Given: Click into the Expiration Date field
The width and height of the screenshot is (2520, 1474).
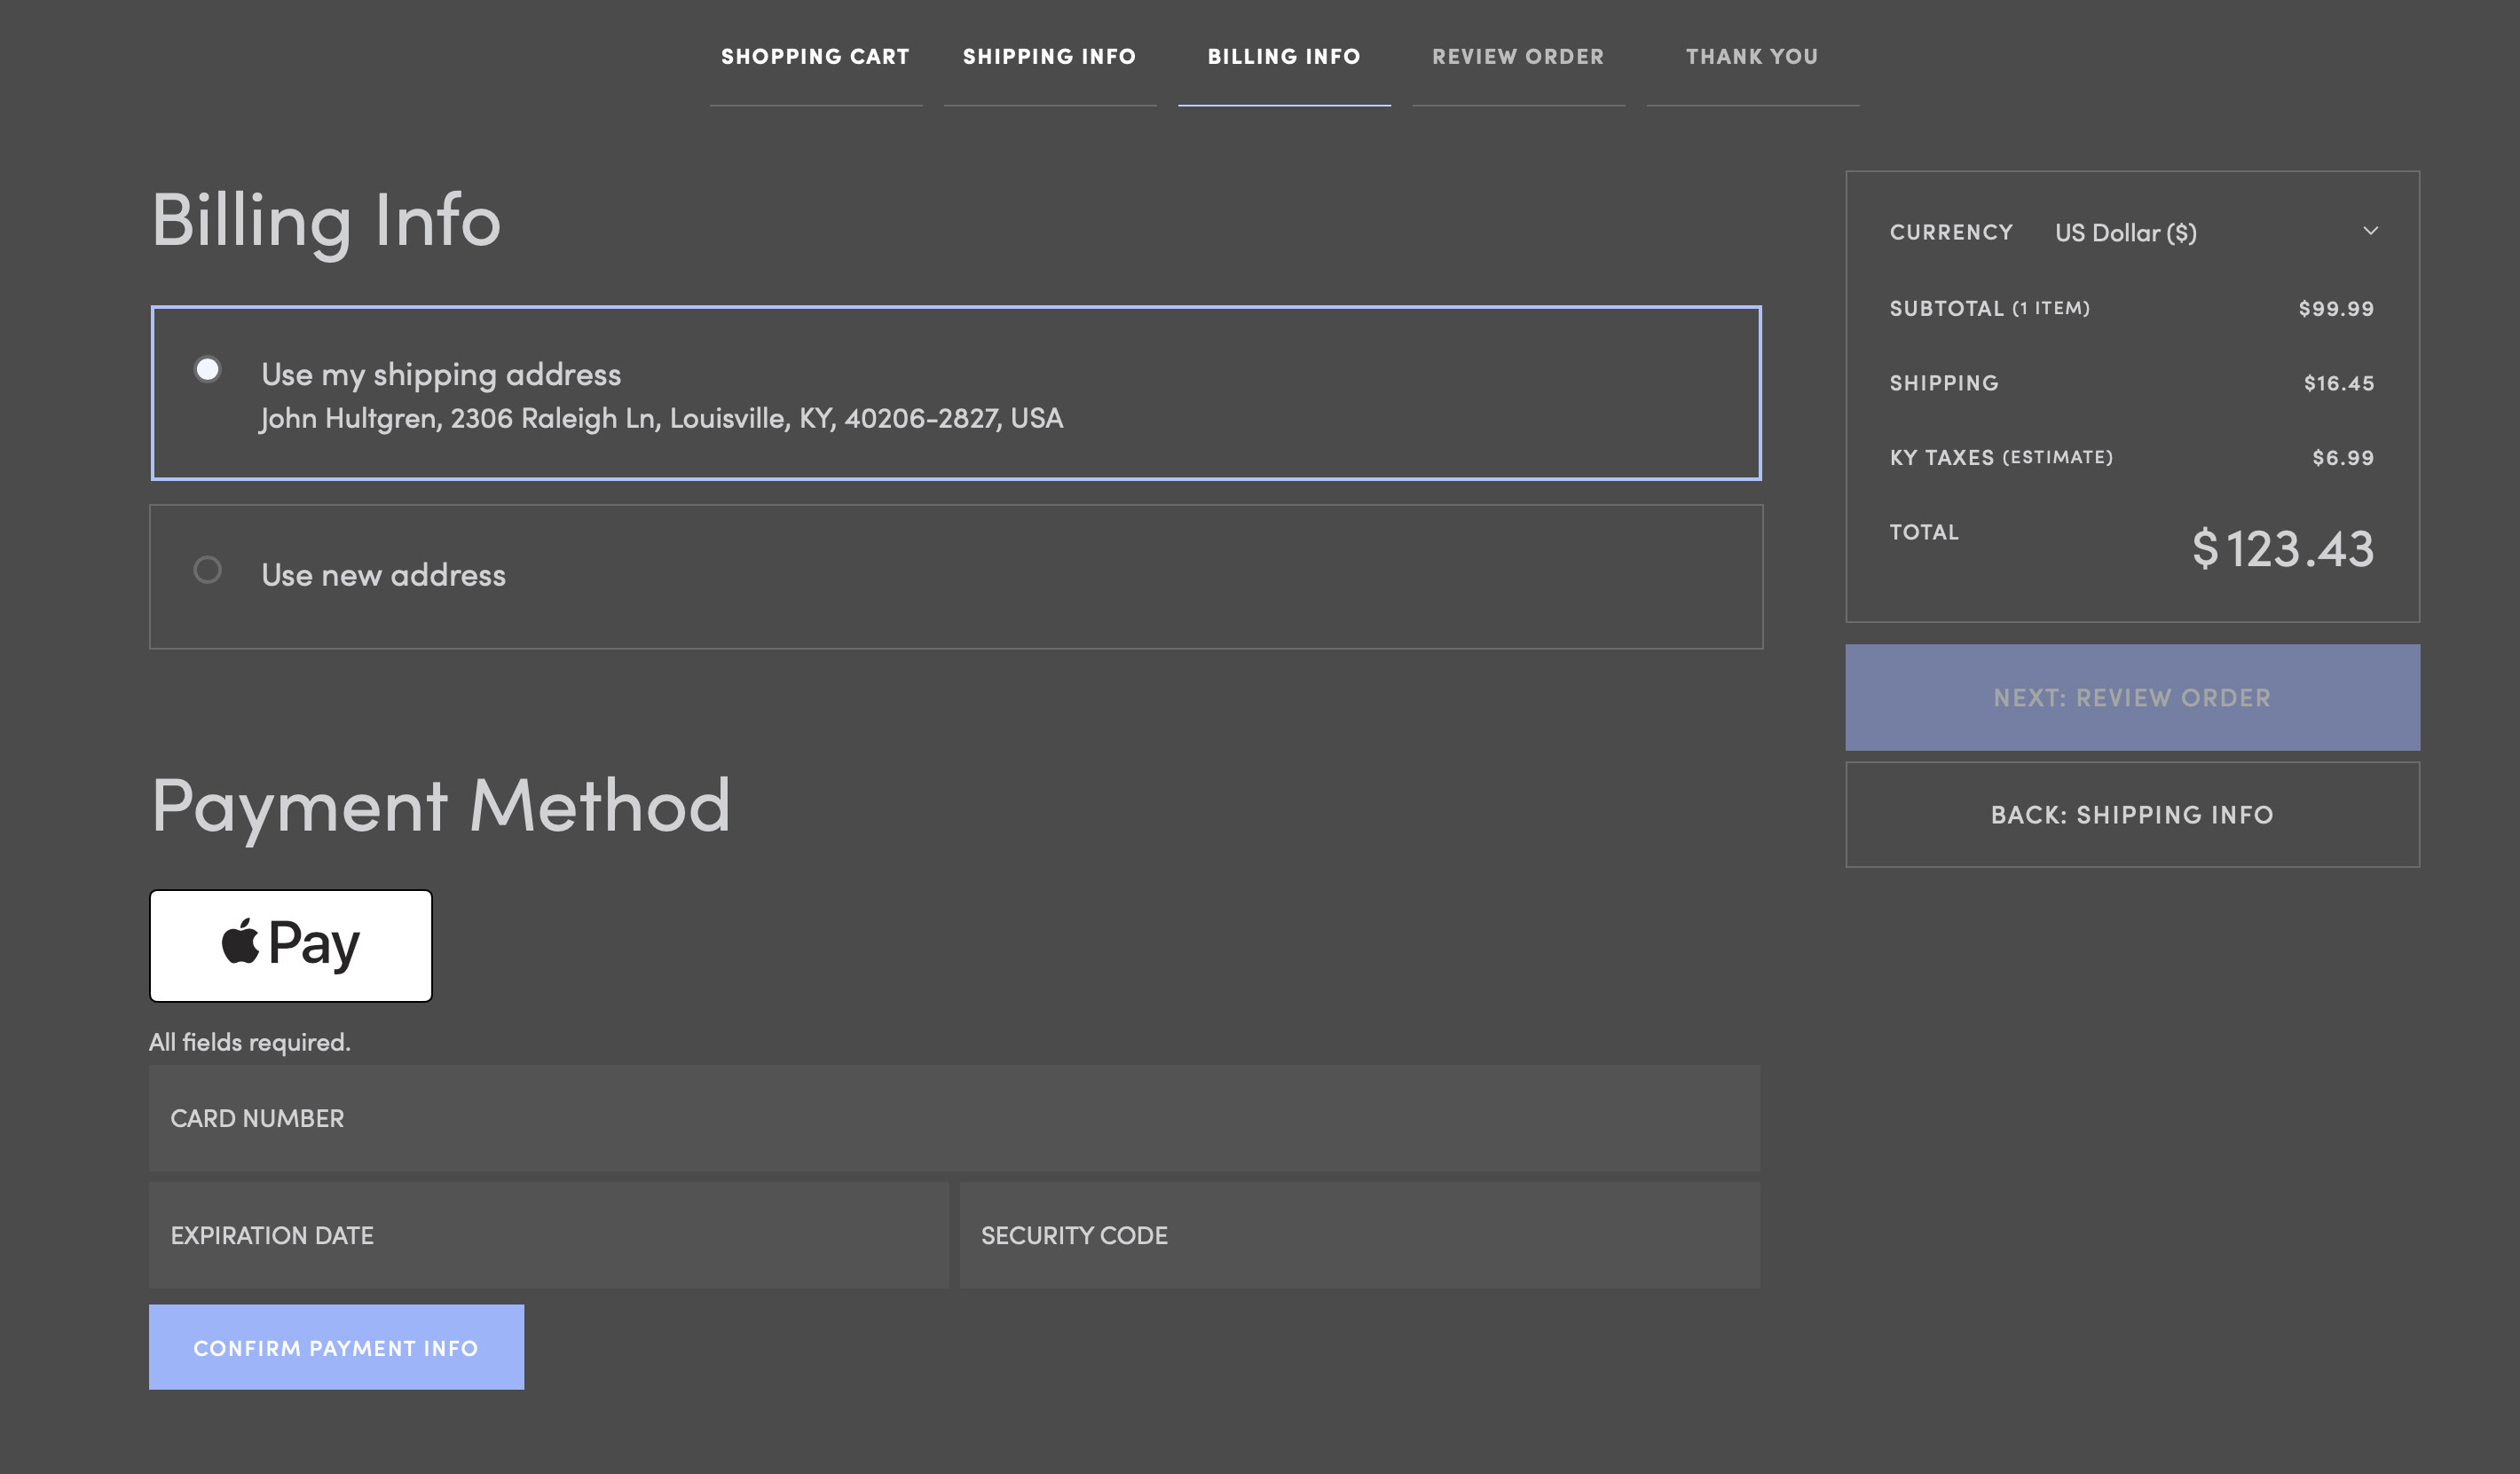Looking at the screenshot, I should click(548, 1235).
